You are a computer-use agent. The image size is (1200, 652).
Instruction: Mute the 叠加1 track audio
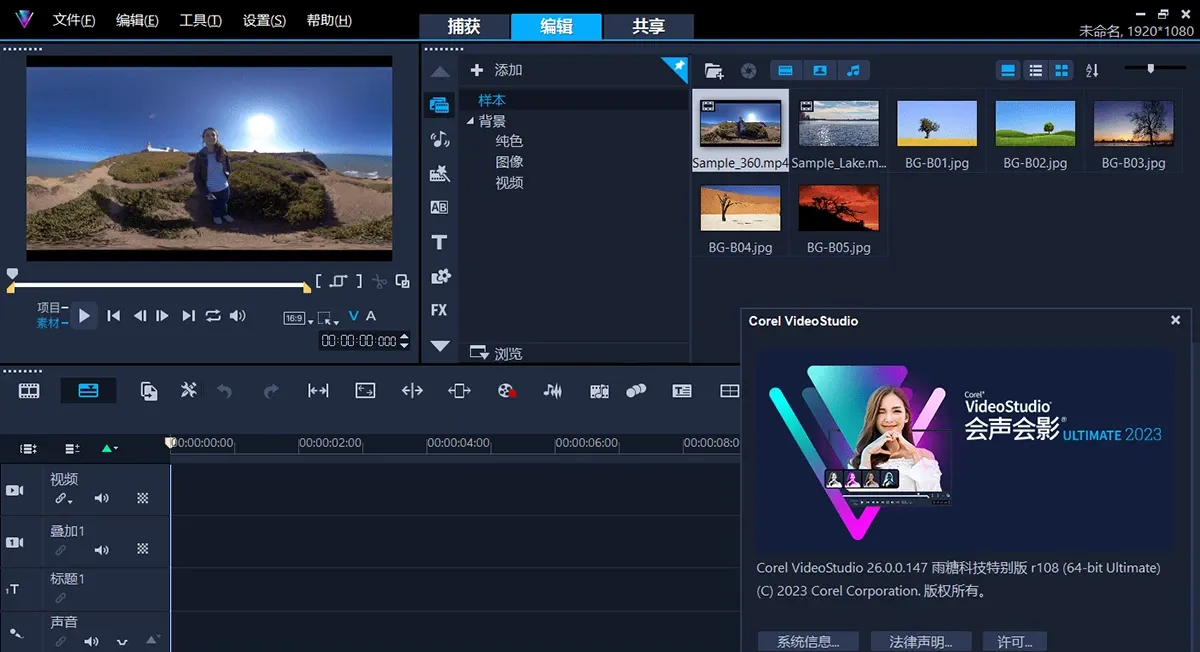click(101, 550)
